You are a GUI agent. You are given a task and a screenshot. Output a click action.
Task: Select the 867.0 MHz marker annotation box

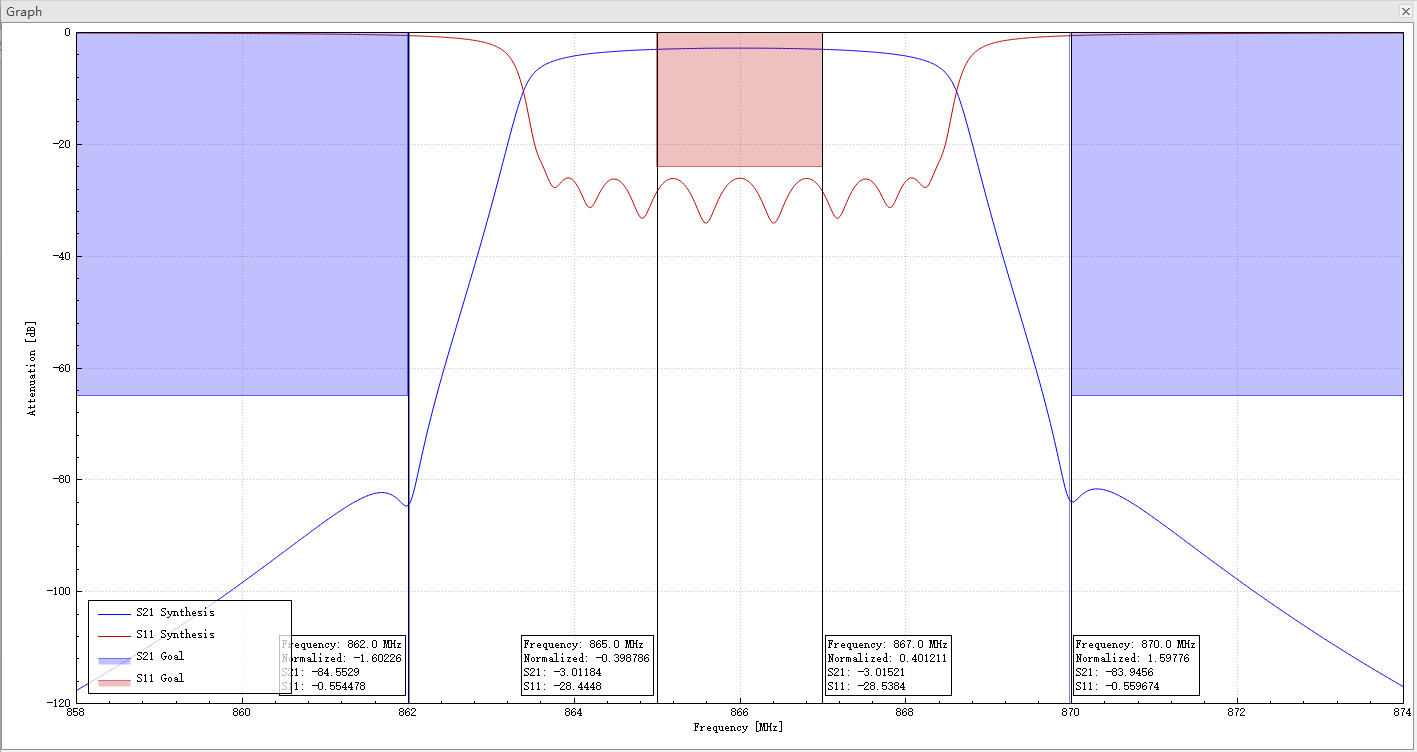point(888,665)
